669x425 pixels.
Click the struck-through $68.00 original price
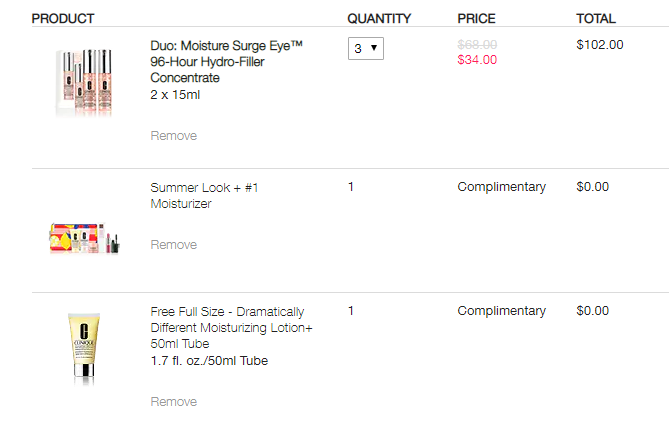(x=477, y=44)
